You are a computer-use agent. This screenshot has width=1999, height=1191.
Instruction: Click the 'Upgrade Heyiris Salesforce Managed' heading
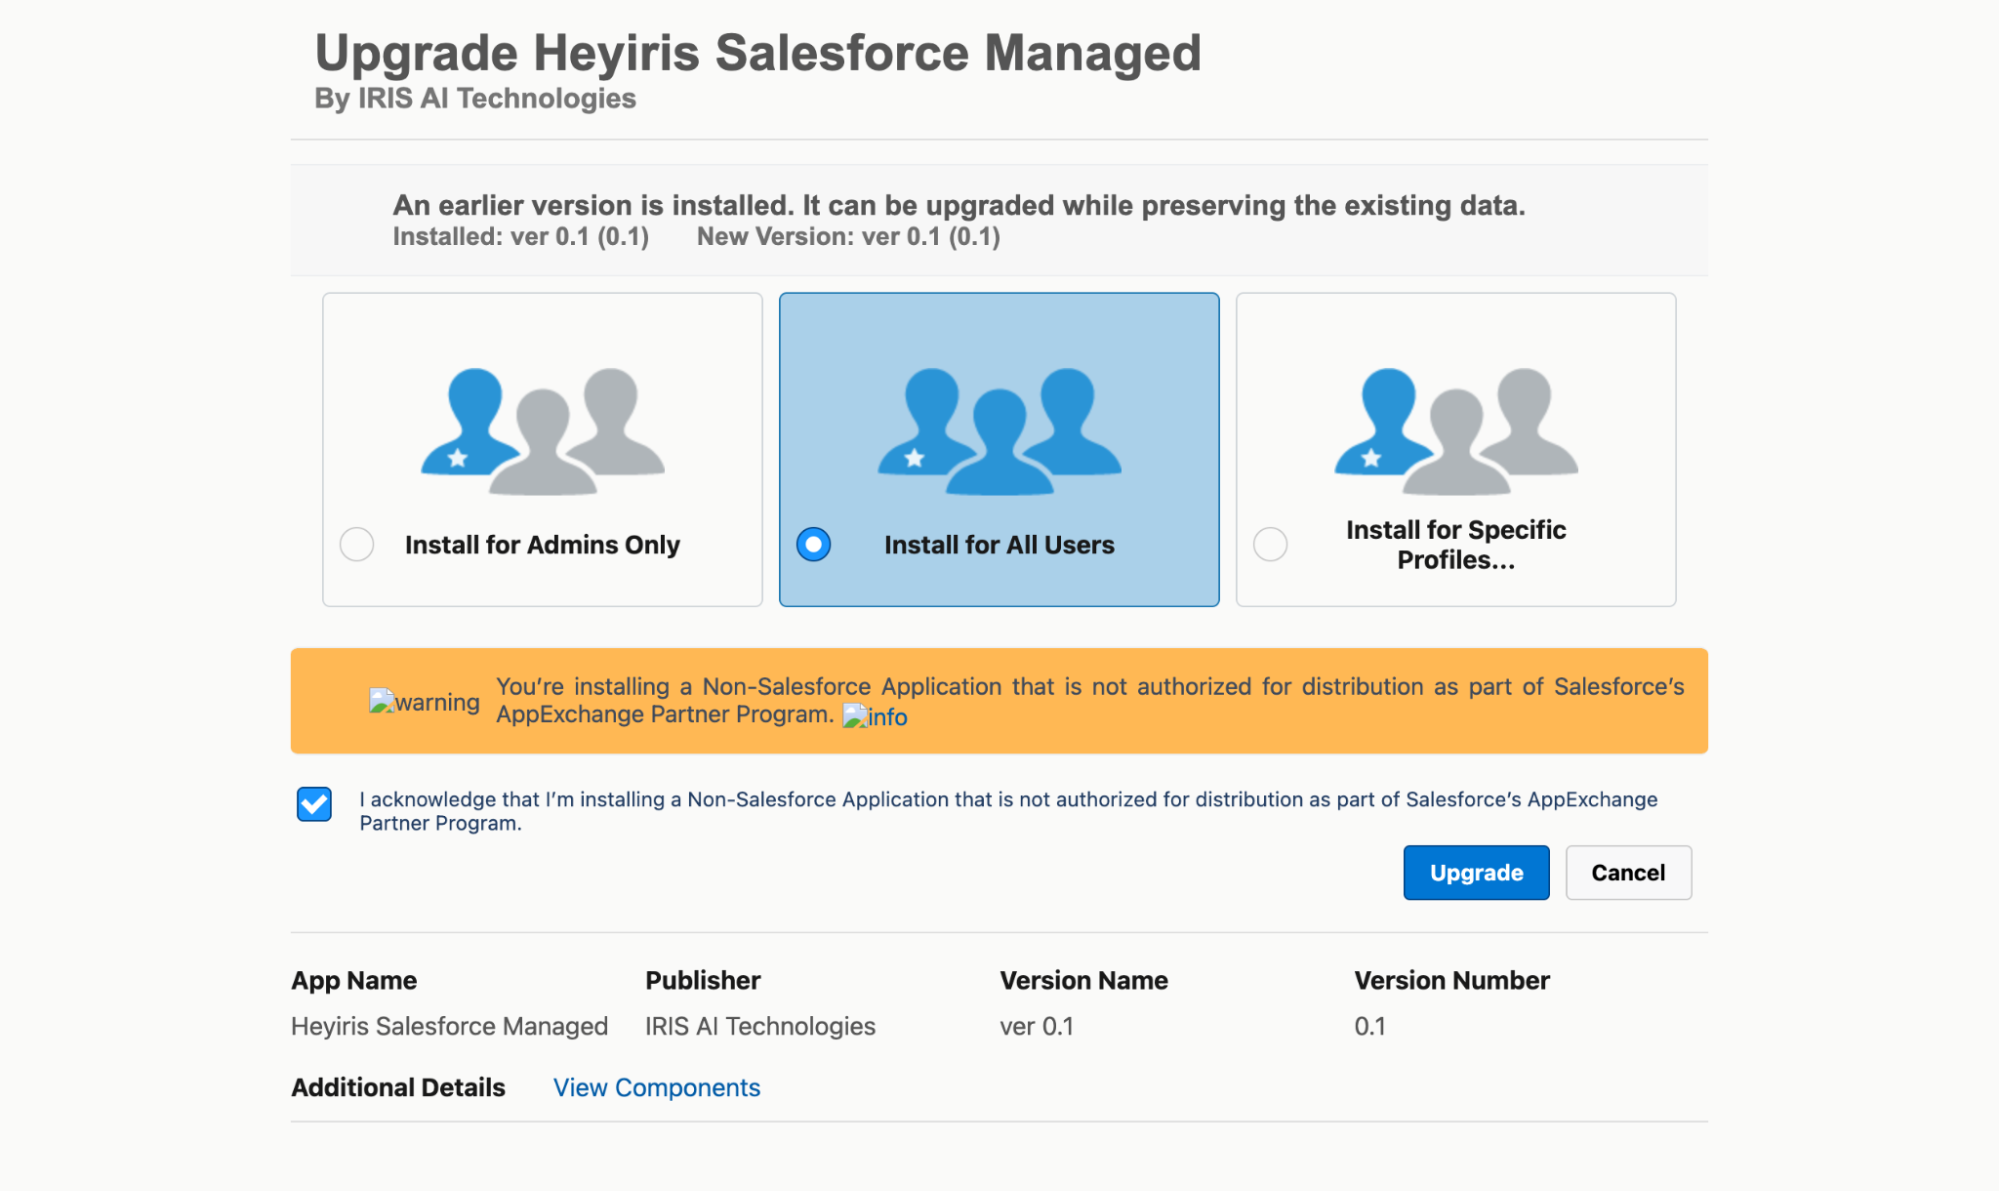[758, 53]
